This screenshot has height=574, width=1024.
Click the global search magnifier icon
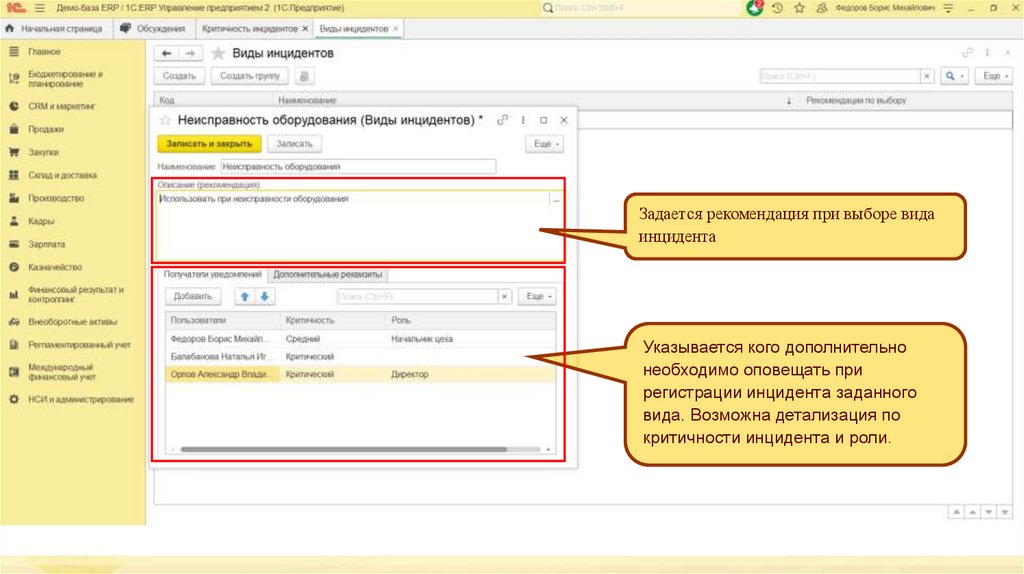(547, 8)
